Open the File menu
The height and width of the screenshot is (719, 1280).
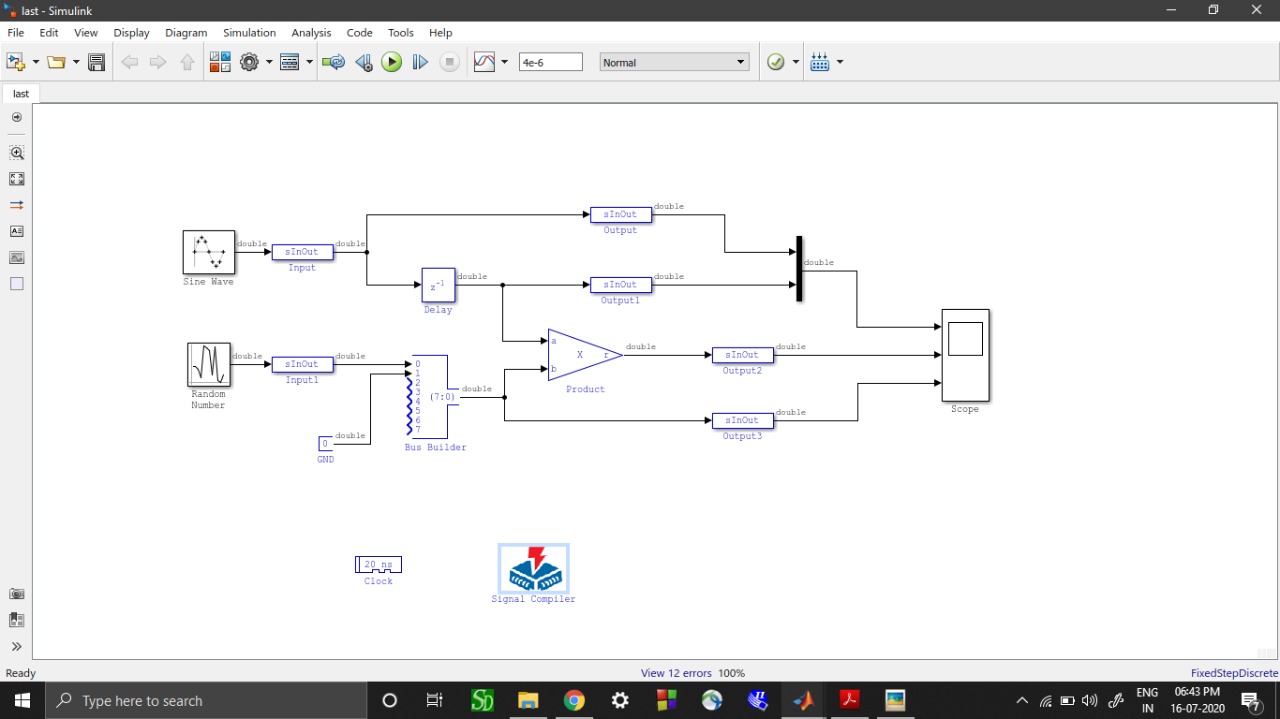coord(15,32)
